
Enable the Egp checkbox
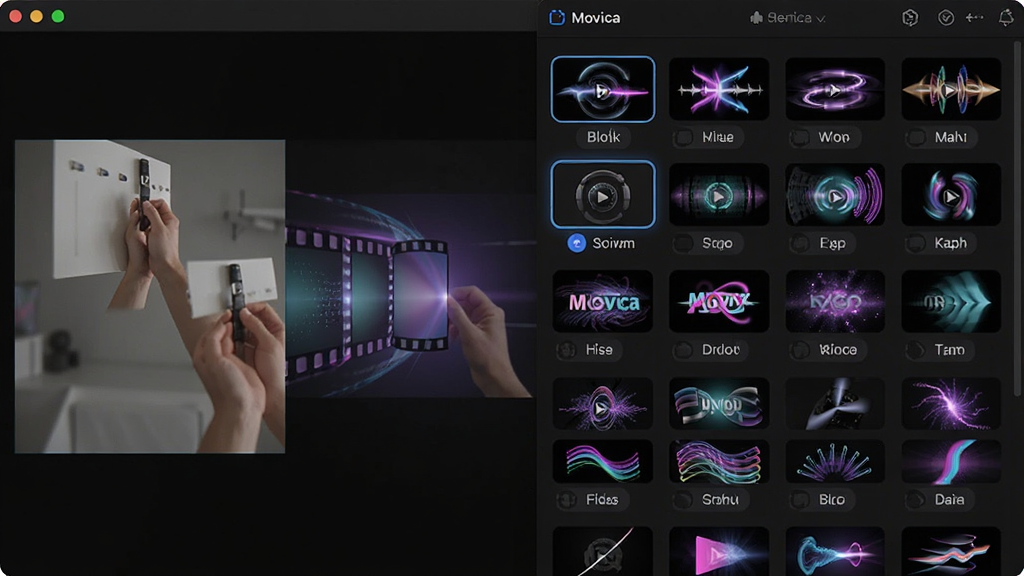point(799,244)
